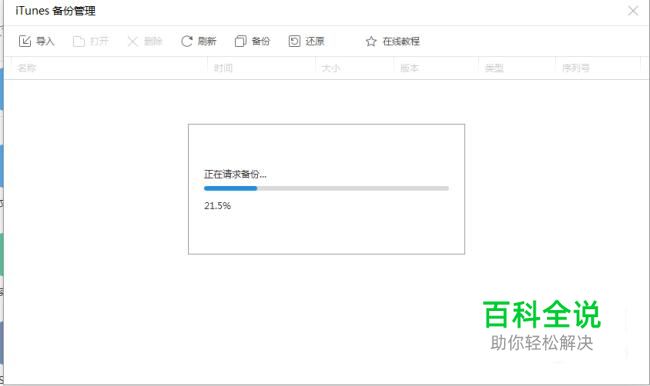Click the 21.5% progress percentage text
This screenshot has width=650, height=386.
(x=217, y=206)
